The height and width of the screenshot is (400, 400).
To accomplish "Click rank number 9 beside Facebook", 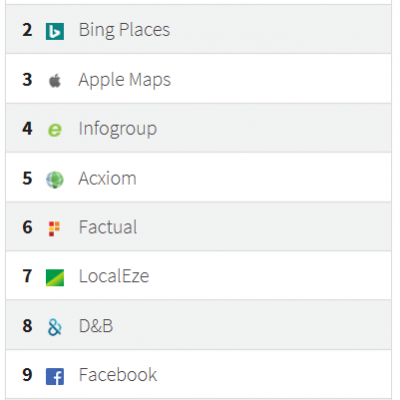I will 27,375.
